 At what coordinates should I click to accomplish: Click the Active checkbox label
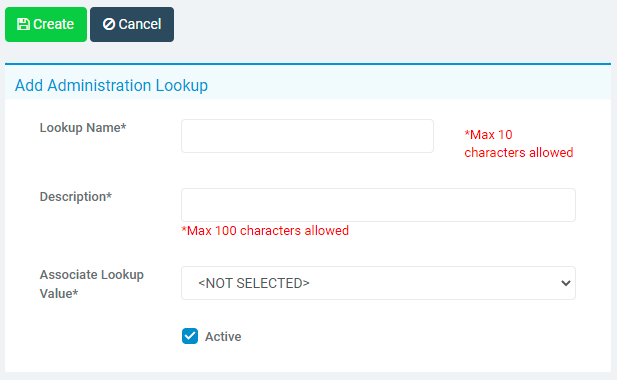click(223, 337)
